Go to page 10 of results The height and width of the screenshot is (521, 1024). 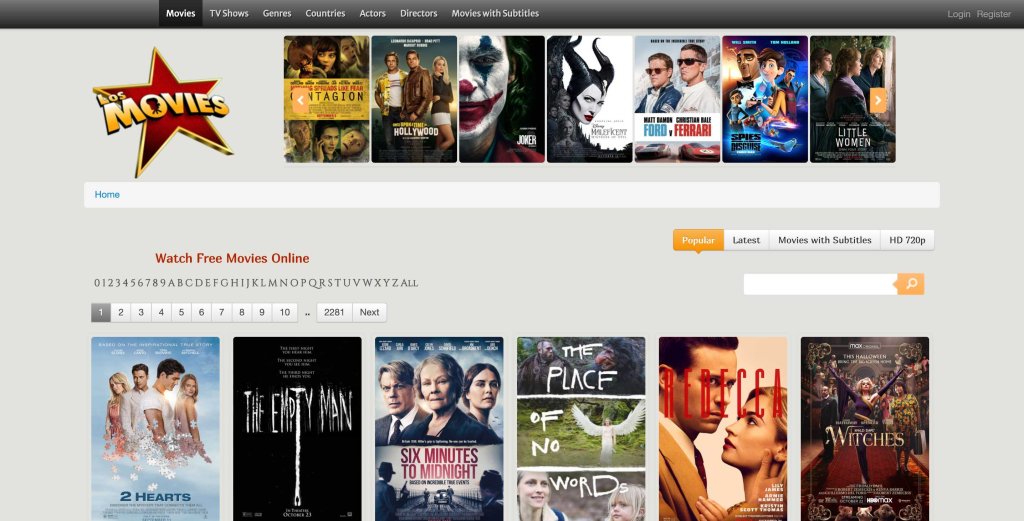[285, 312]
